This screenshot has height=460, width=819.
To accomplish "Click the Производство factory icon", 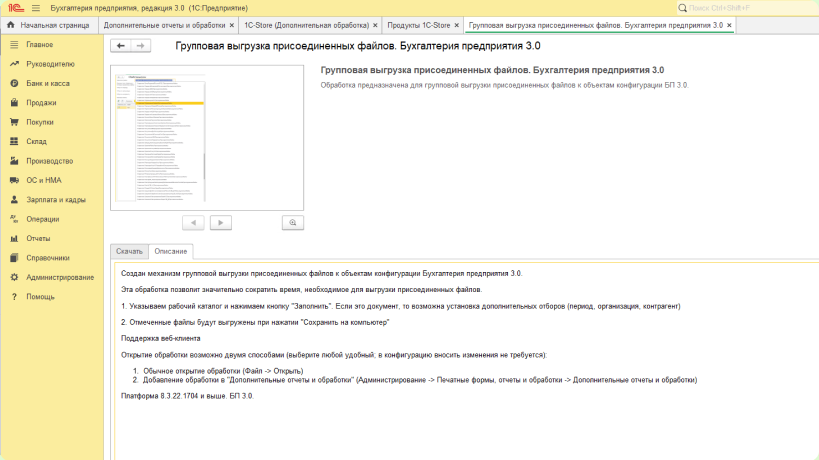I will pyautogui.click(x=14, y=161).
